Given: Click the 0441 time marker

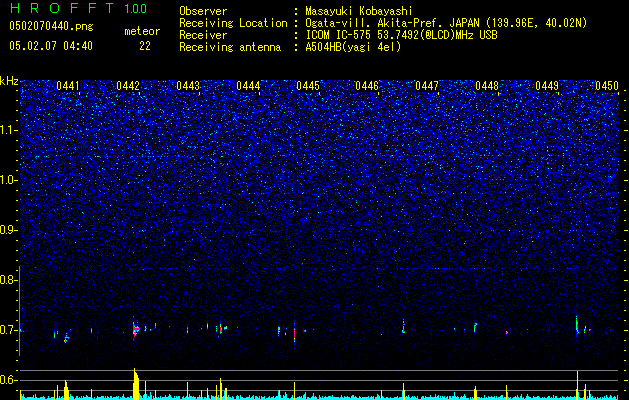Looking at the screenshot, I should tap(68, 86).
